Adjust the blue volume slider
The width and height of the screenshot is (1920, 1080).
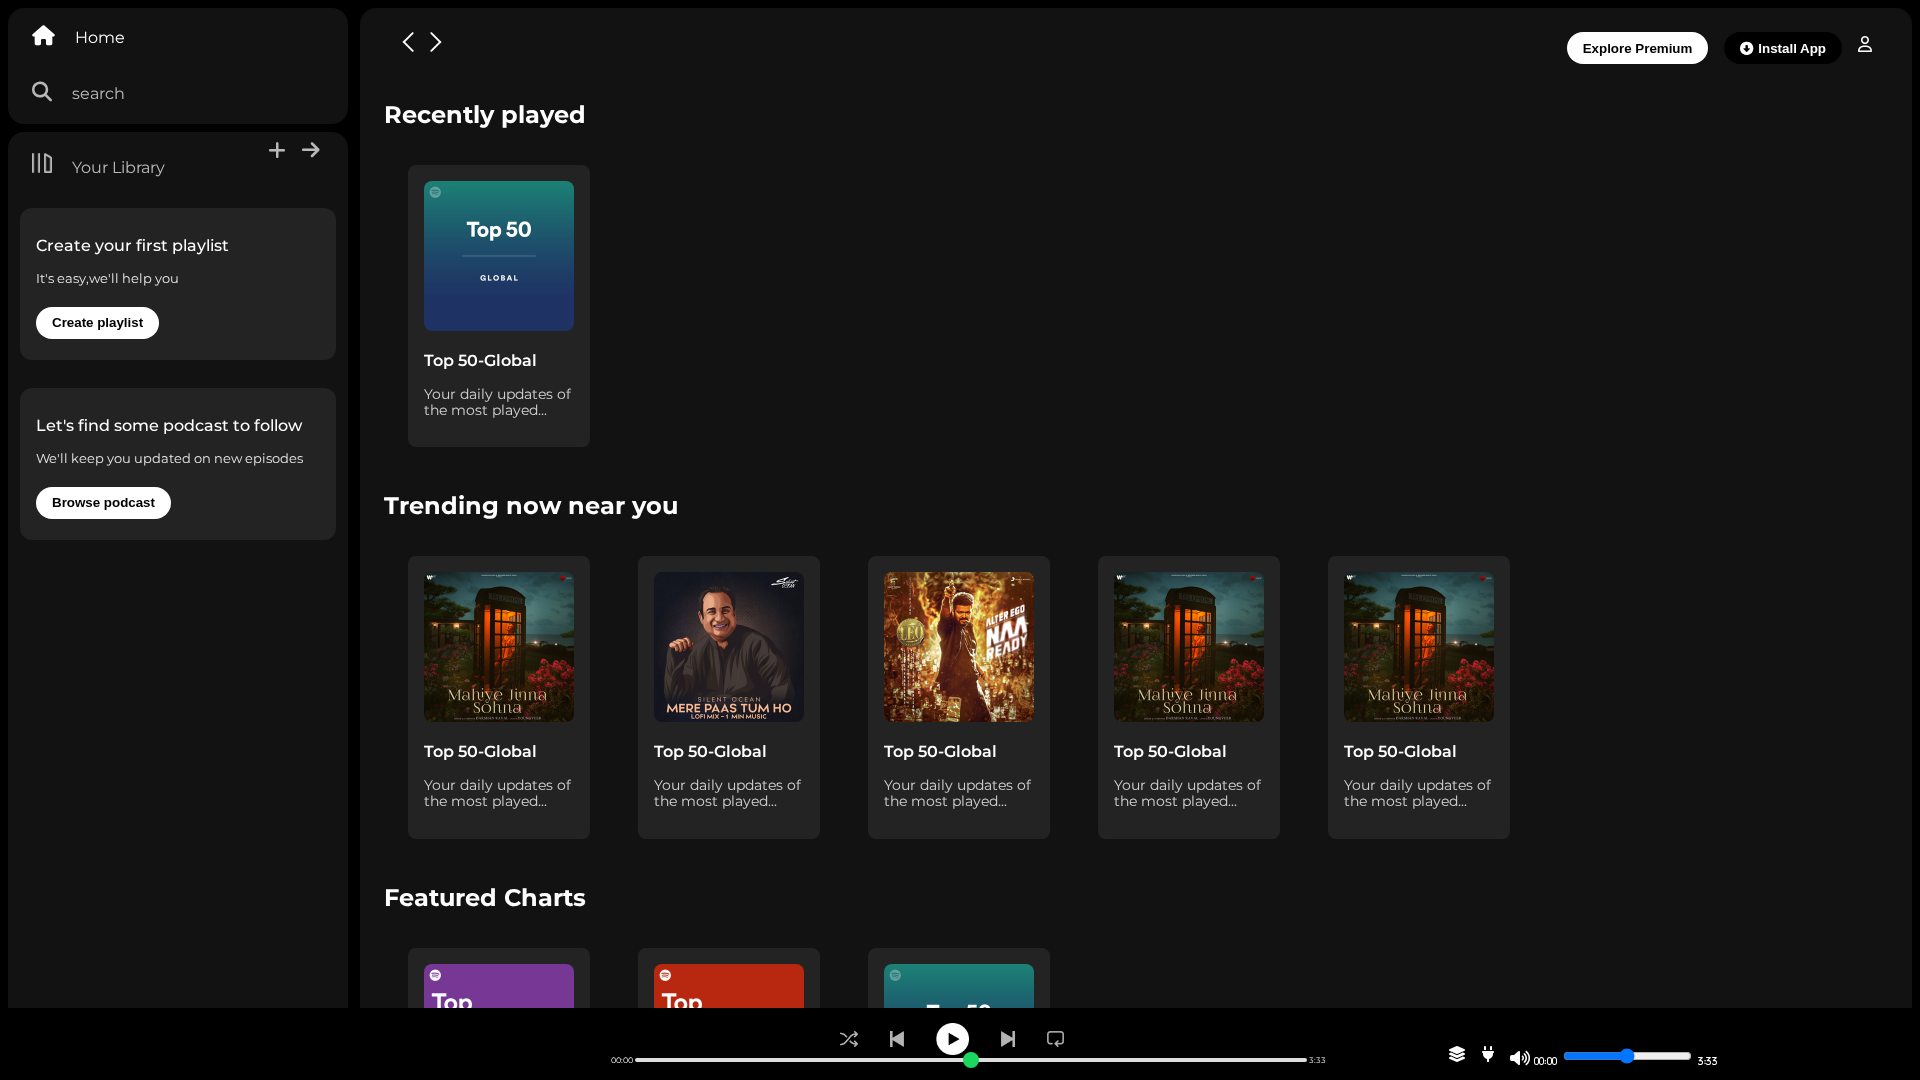coord(1627,1056)
